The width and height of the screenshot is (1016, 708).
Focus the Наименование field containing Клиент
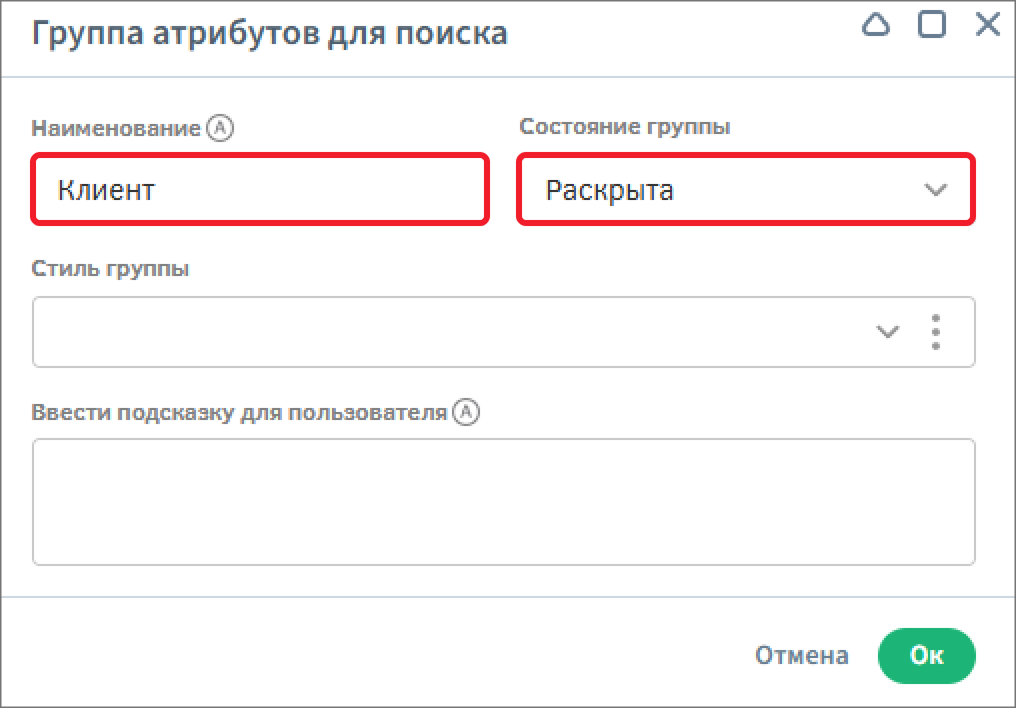click(260, 190)
